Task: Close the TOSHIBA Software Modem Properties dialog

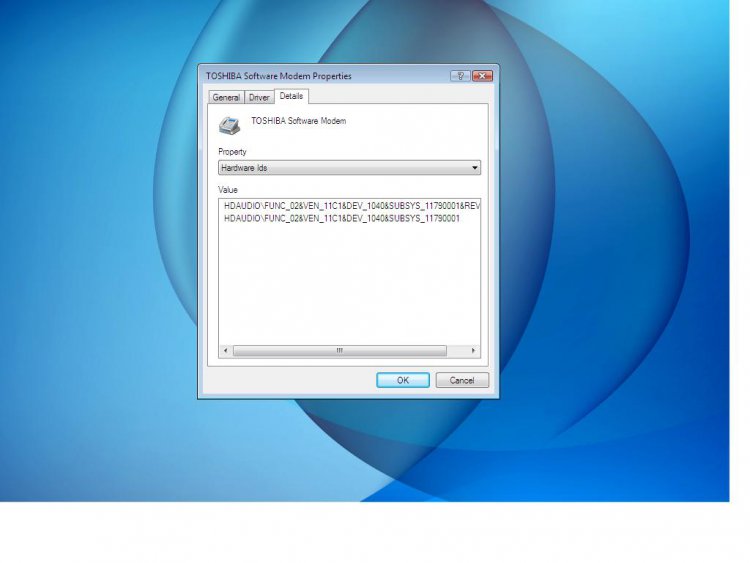Action: 482,76
